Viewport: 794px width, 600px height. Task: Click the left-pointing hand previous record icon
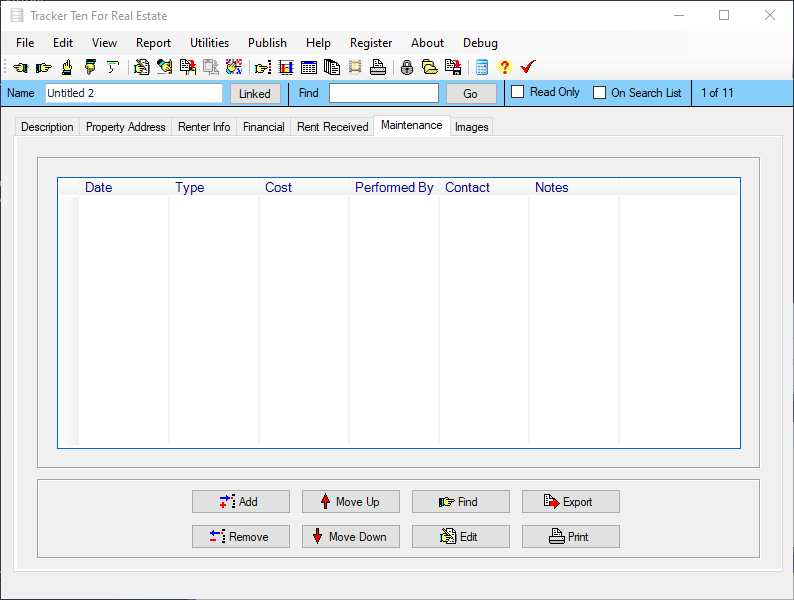pyautogui.click(x=21, y=67)
